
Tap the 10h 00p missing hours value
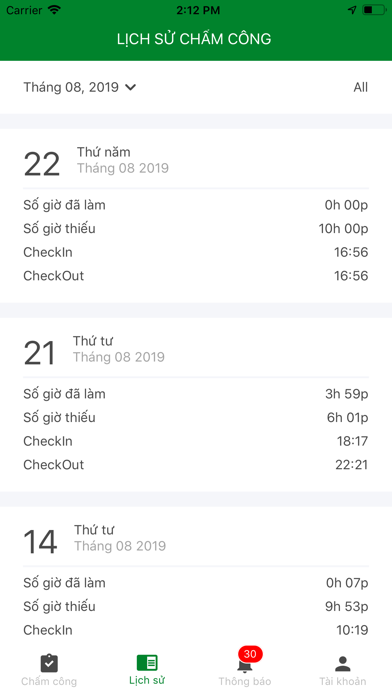344,229
